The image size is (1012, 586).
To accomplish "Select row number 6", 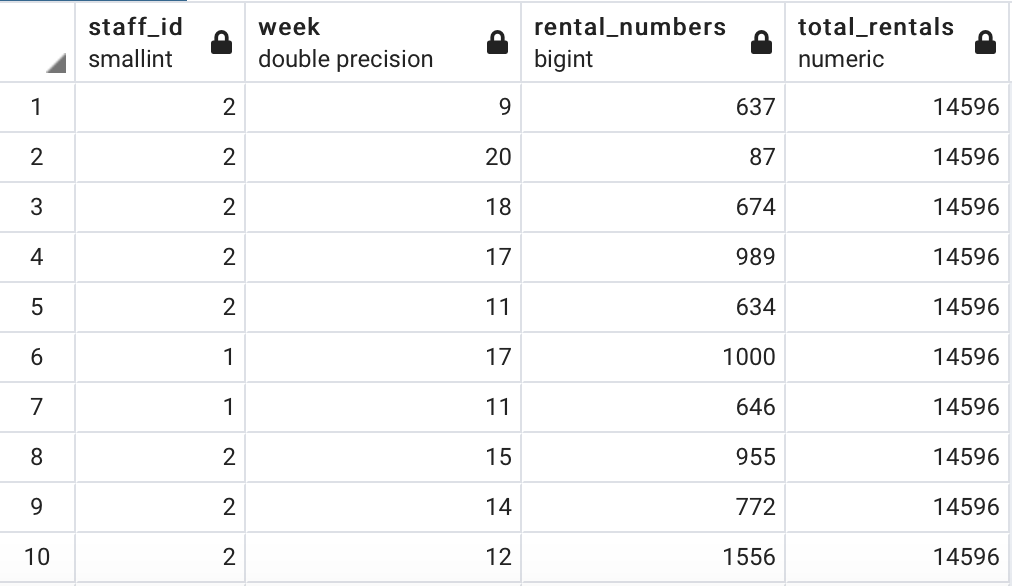I will 37,357.
